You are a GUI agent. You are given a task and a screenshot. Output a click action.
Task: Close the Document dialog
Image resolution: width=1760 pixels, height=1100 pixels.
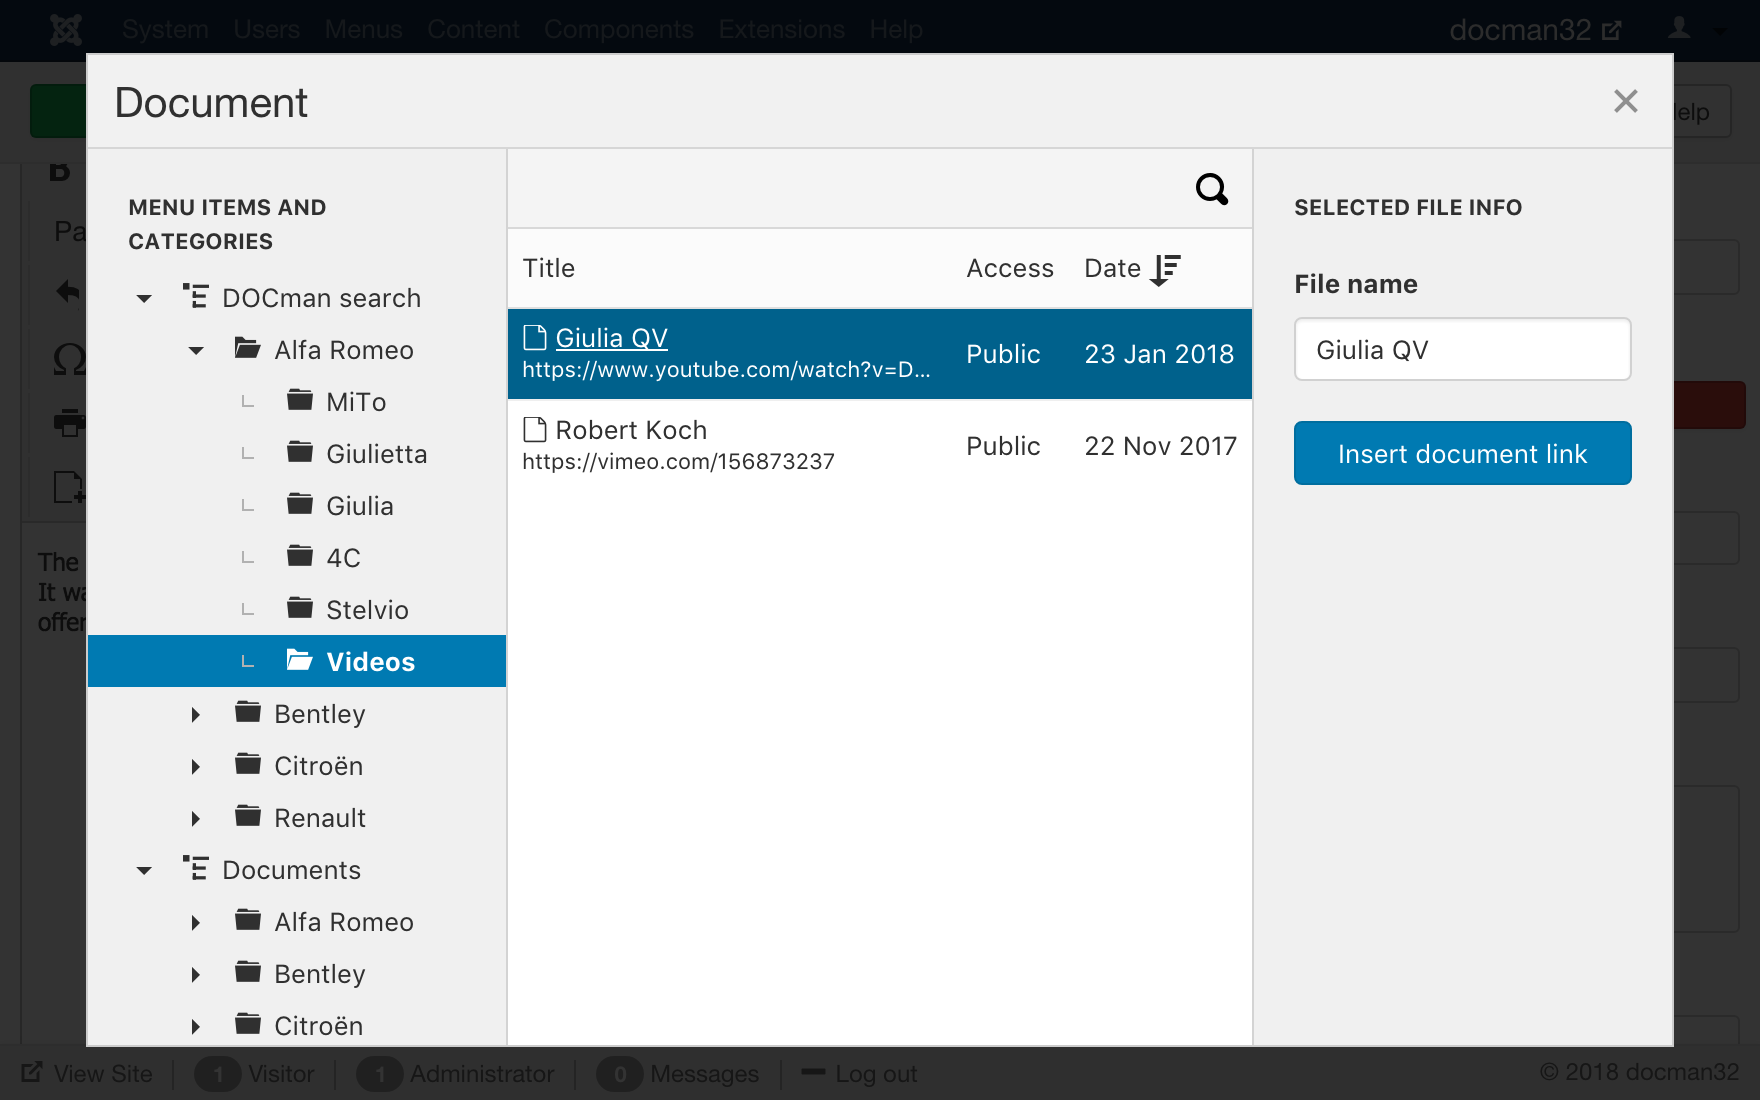(x=1625, y=101)
